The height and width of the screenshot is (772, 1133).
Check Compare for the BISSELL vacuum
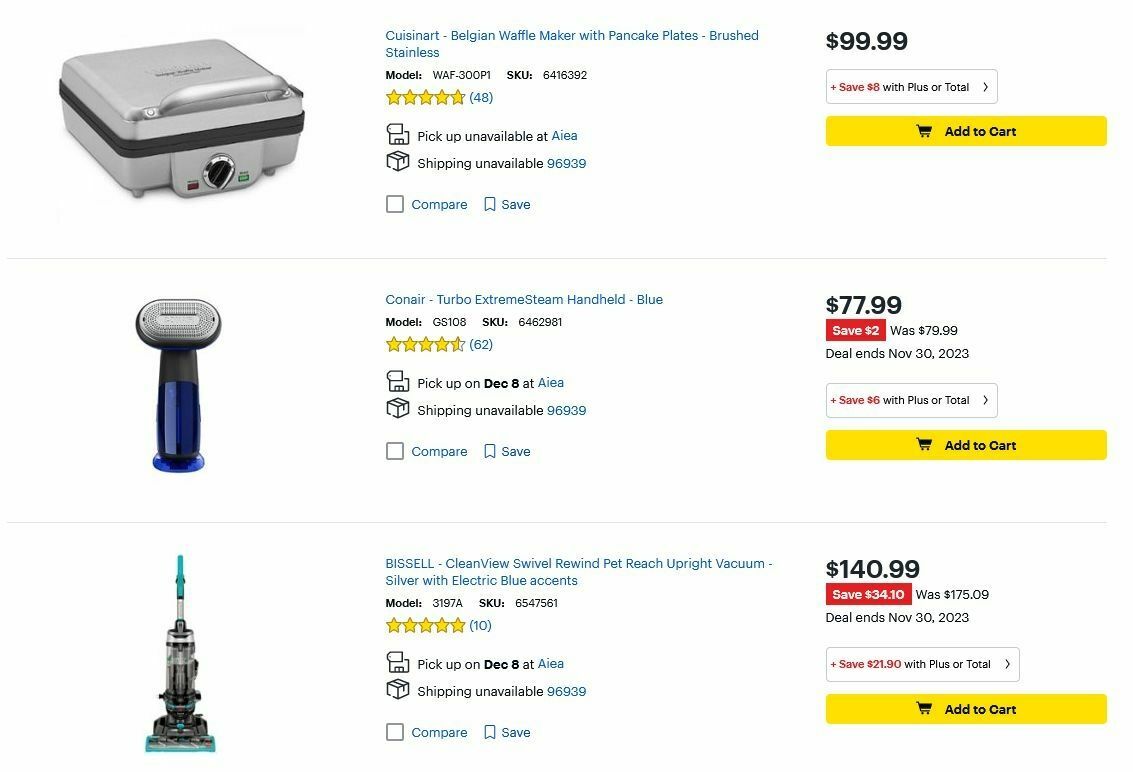[x=395, y=732]
